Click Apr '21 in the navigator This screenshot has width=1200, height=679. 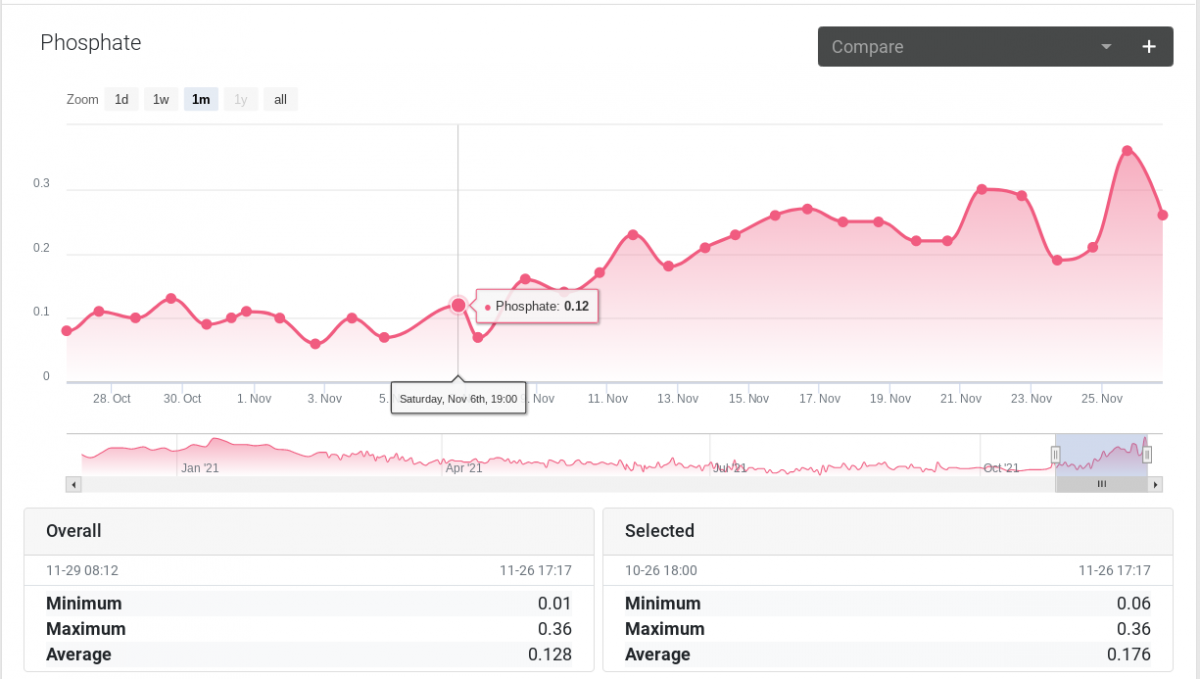tap(464, 467)
